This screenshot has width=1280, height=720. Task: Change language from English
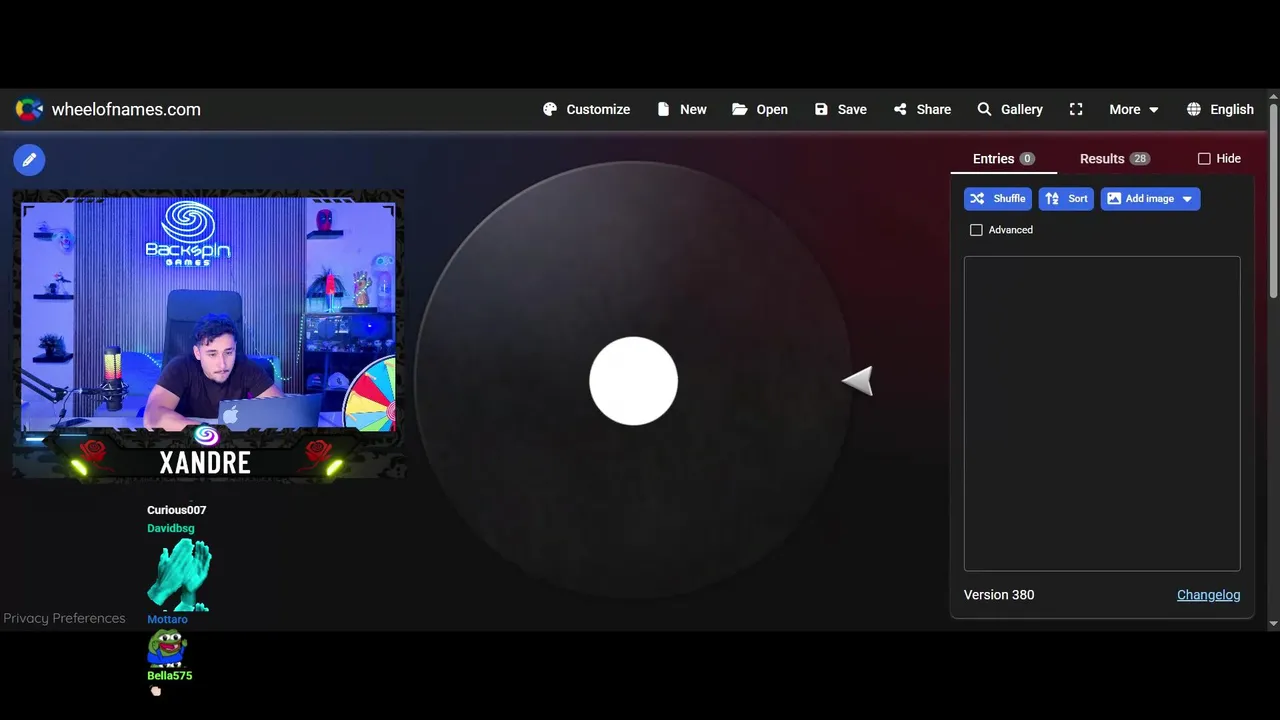1220,110
